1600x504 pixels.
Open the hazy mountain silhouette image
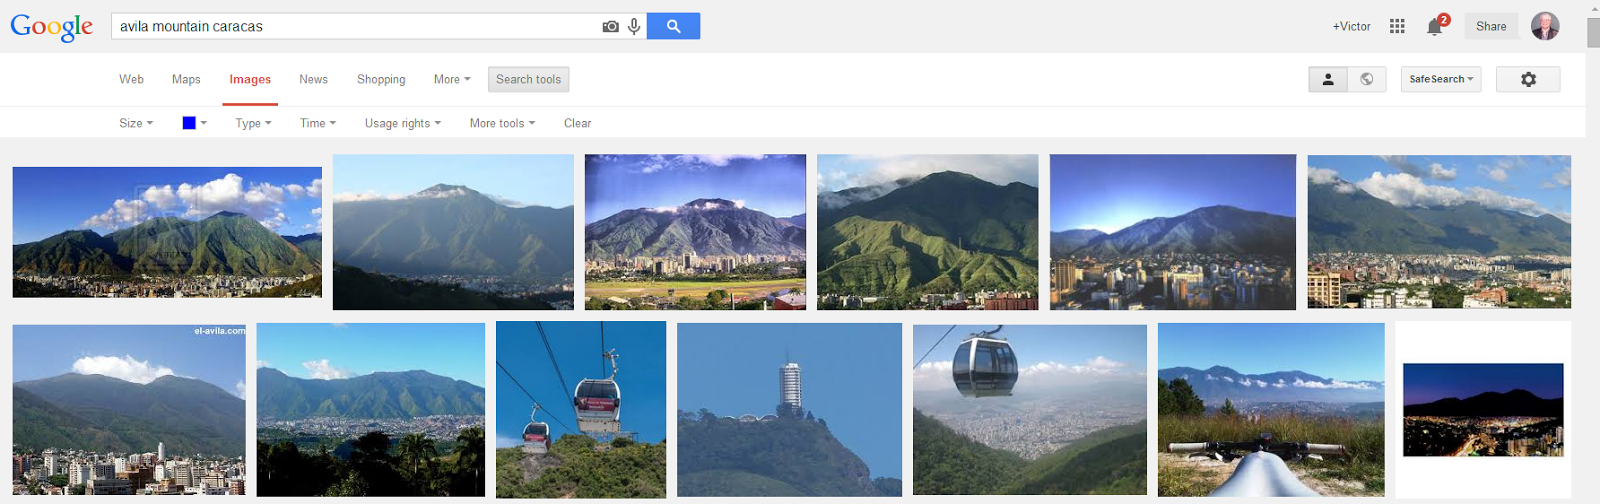453,232
